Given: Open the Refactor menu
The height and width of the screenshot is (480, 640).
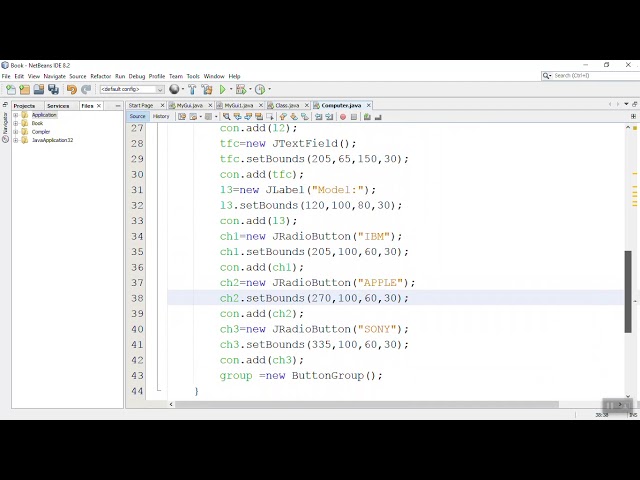Looking at the screenshot, I should [x=100, y=76].
